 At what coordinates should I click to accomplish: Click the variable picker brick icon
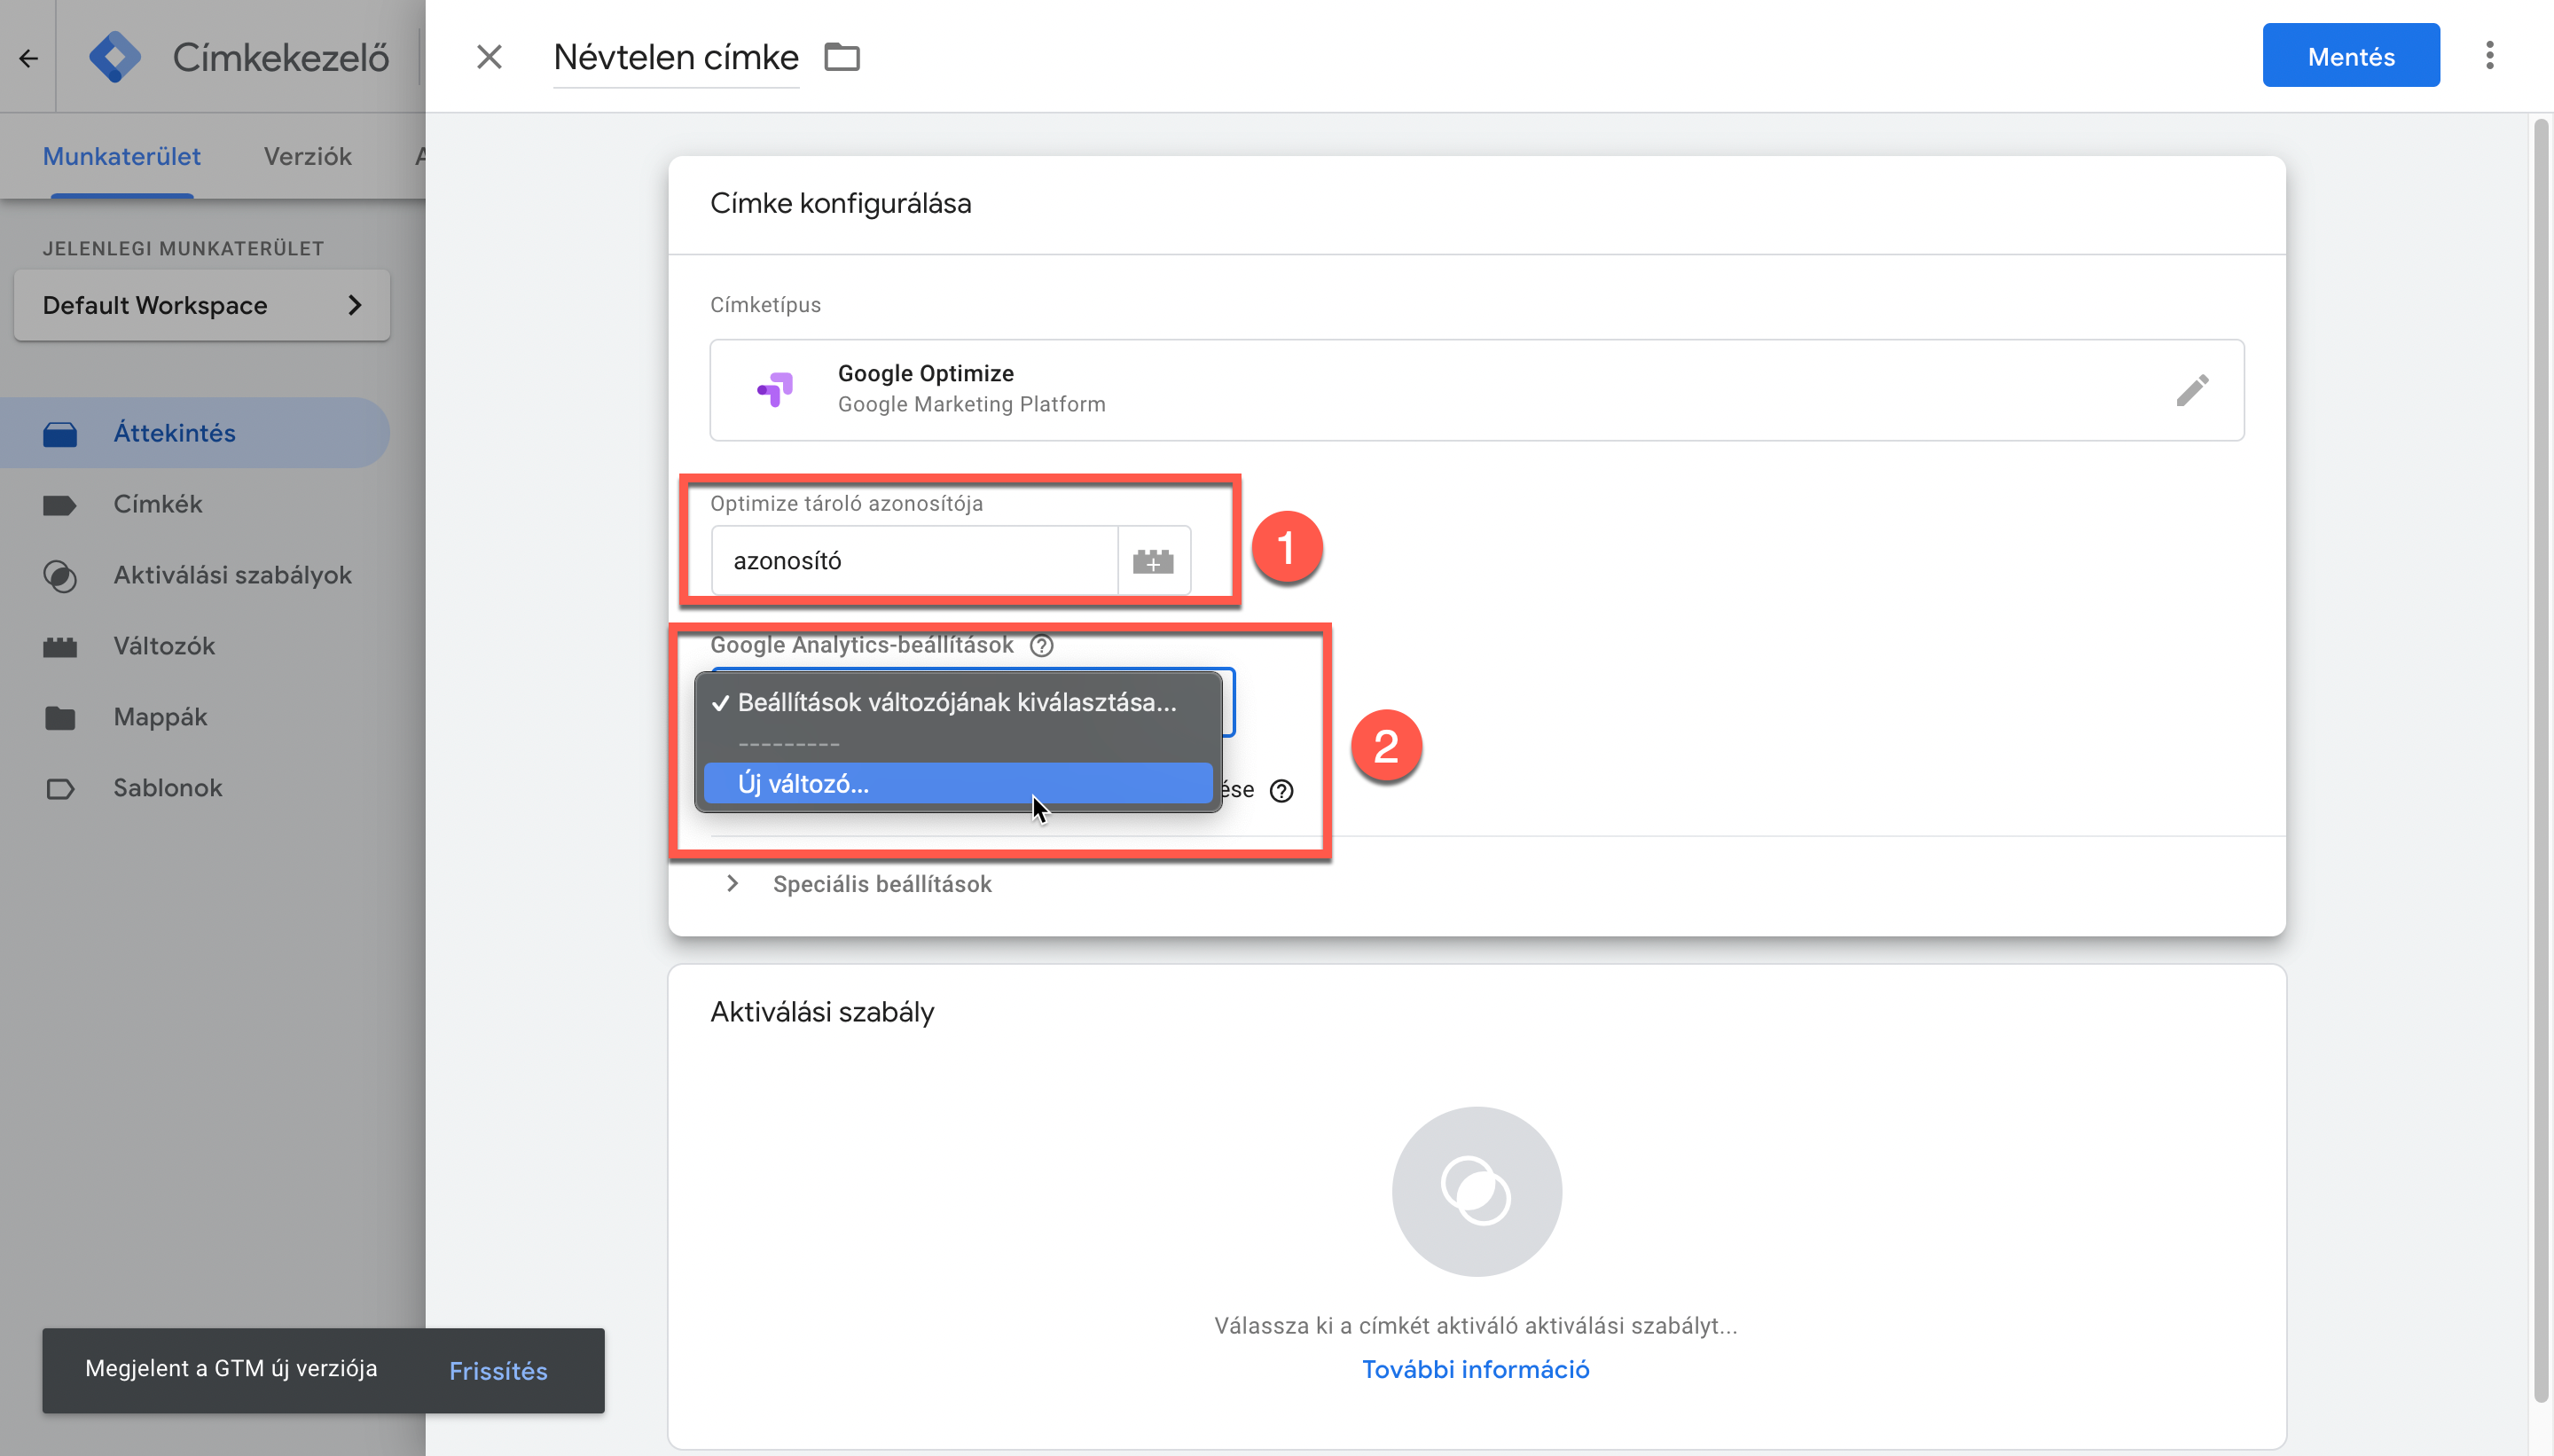pos(1153,561)
